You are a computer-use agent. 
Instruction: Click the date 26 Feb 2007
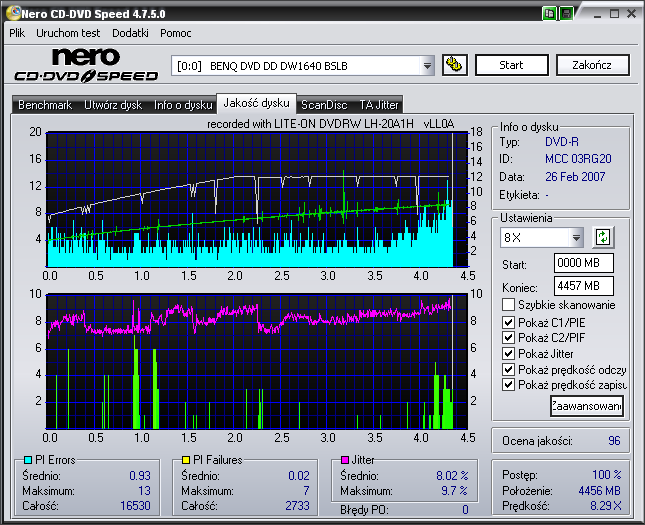point(575,177)
